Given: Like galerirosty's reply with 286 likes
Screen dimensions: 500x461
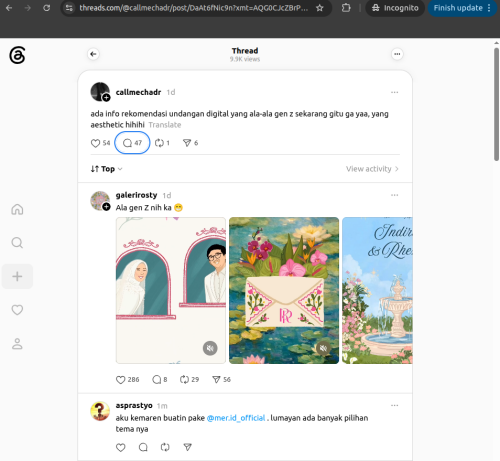Looking at the screenshot, I should click(127, 380).
